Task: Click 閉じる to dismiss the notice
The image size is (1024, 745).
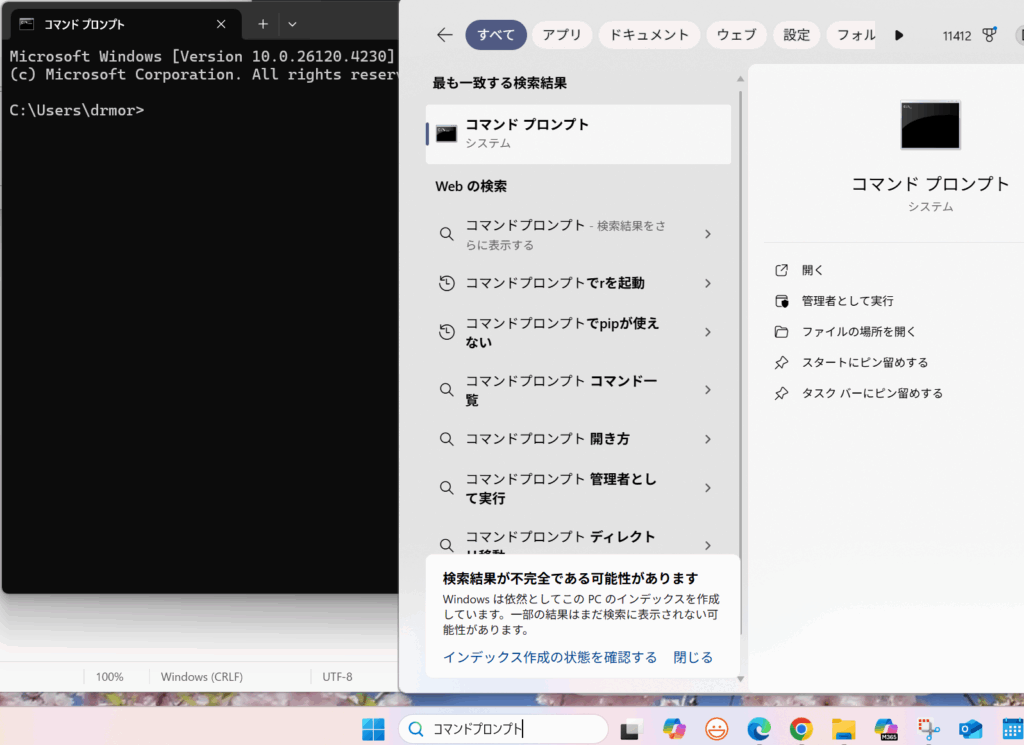Action: click(693, 658)
